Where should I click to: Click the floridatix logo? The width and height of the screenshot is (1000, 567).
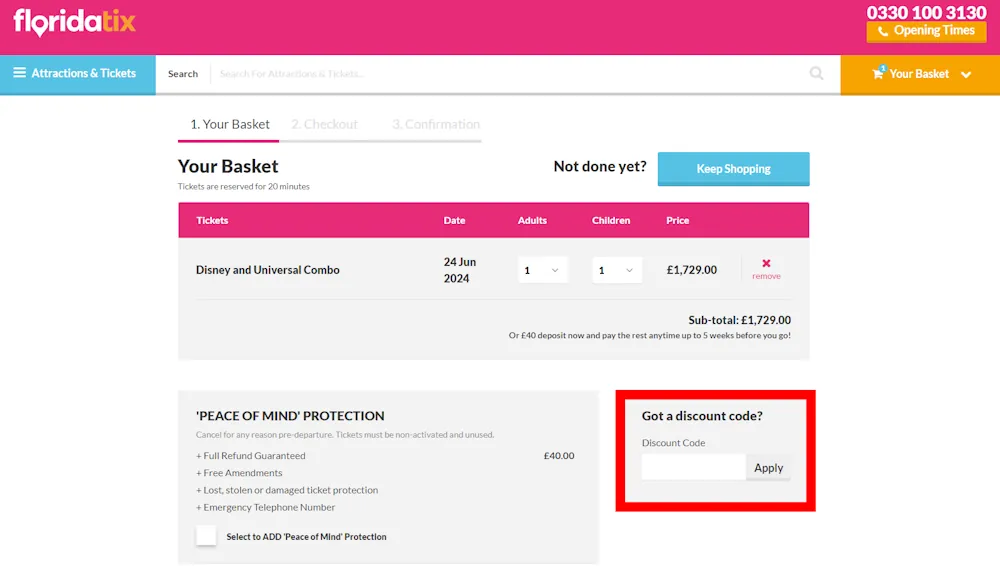click(x=75, y=22)
